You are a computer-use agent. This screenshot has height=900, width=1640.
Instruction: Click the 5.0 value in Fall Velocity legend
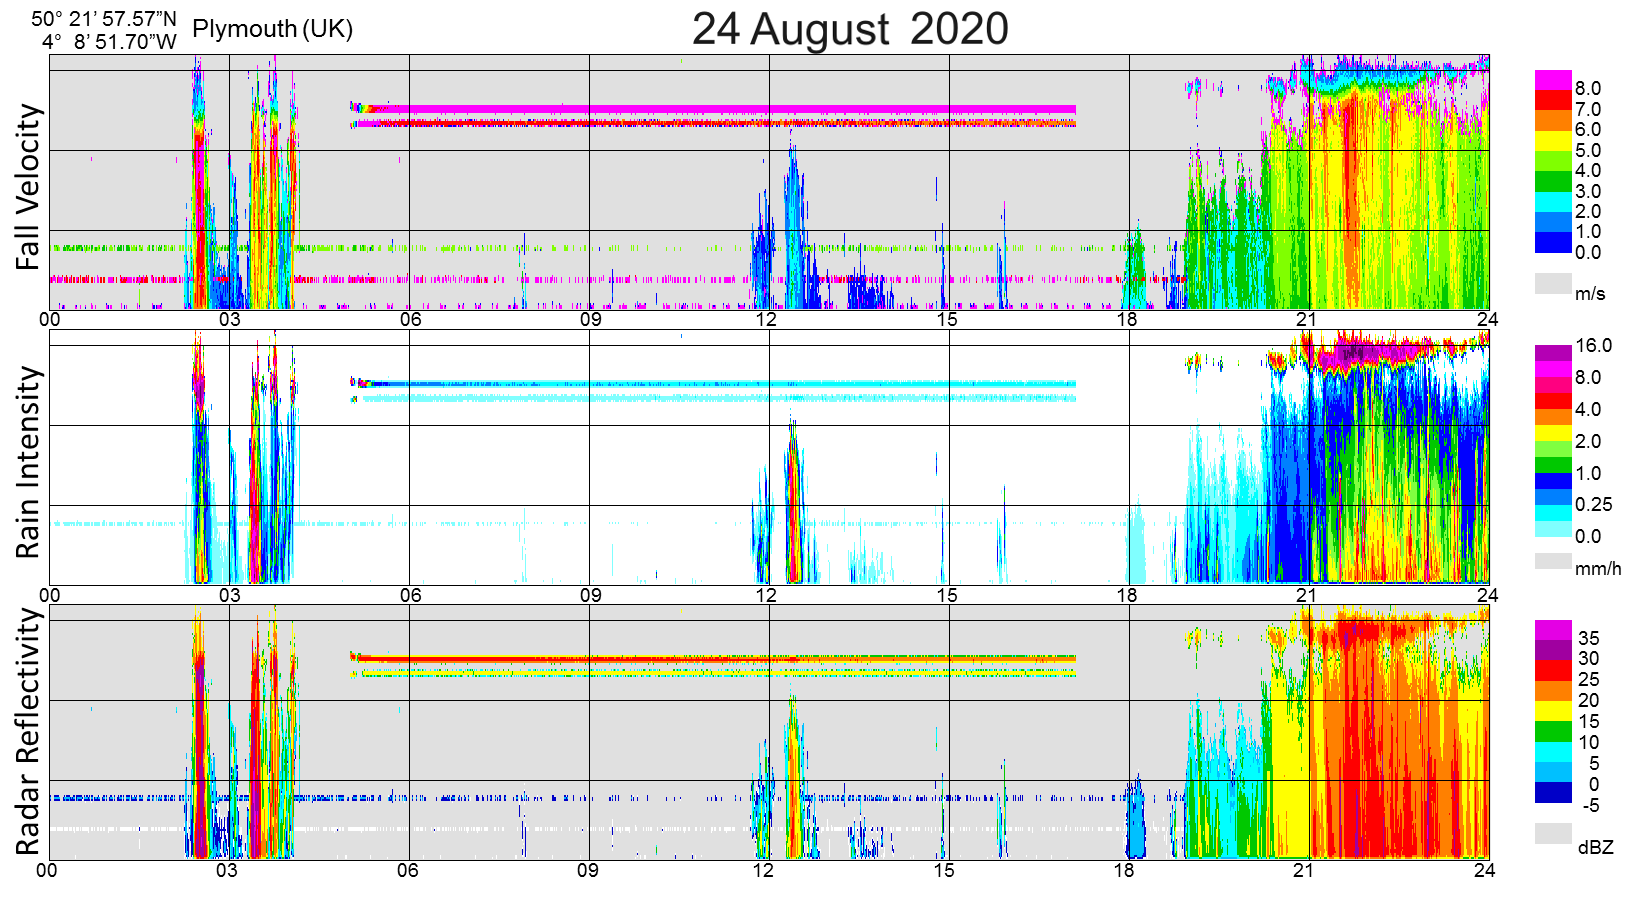pyautogui.click(x=1588, y=151)
